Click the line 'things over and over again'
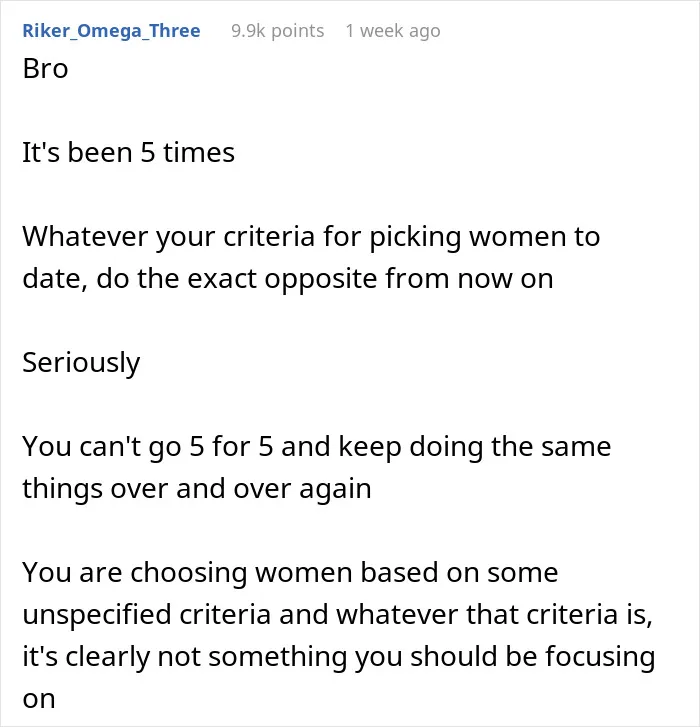Image resolution: width=700 pixels, height=727 pixels. pyautogui.click(x=197, y=489)
